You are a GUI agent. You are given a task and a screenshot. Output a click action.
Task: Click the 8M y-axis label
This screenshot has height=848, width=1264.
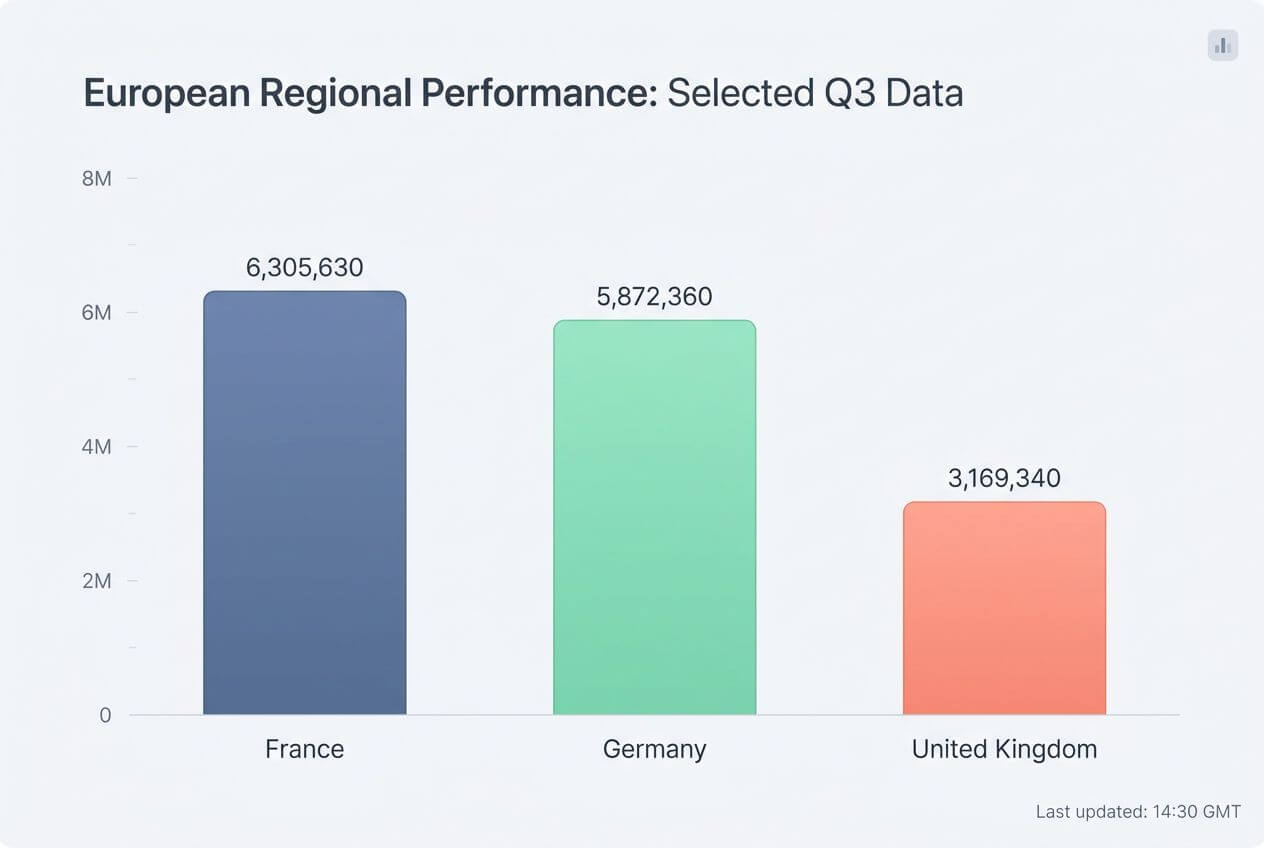tap(96, 179)
